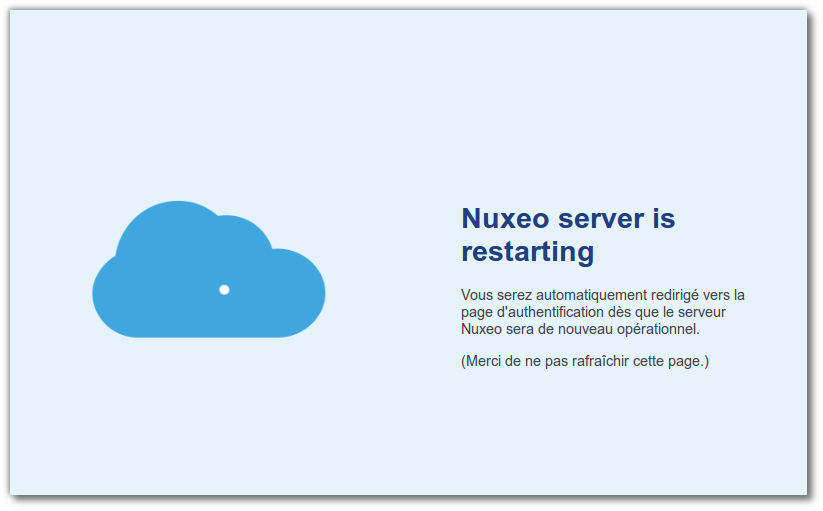Click the blue cloud icon
Screen dimensions: 823x511
pos(209,269)
